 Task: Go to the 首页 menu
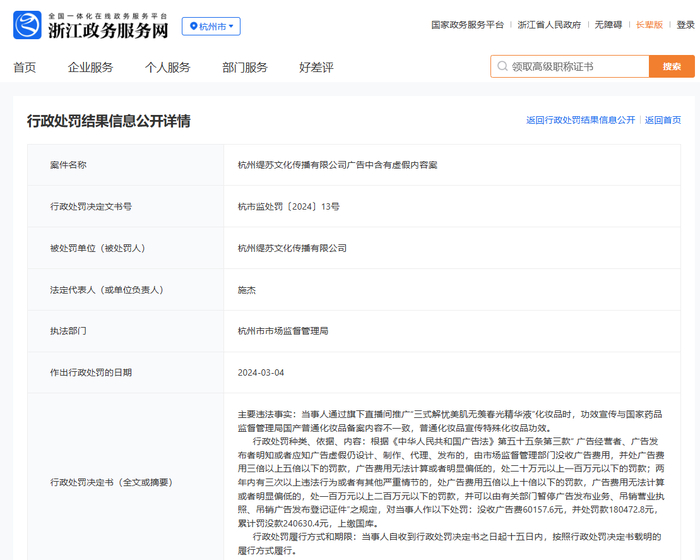click(x=24, y=67)
